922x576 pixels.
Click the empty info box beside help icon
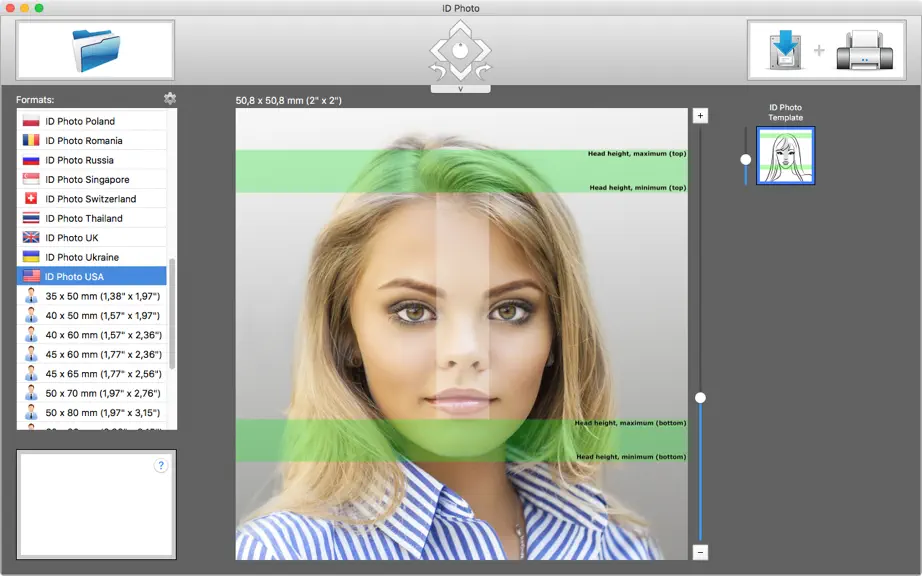pos(96,504)
